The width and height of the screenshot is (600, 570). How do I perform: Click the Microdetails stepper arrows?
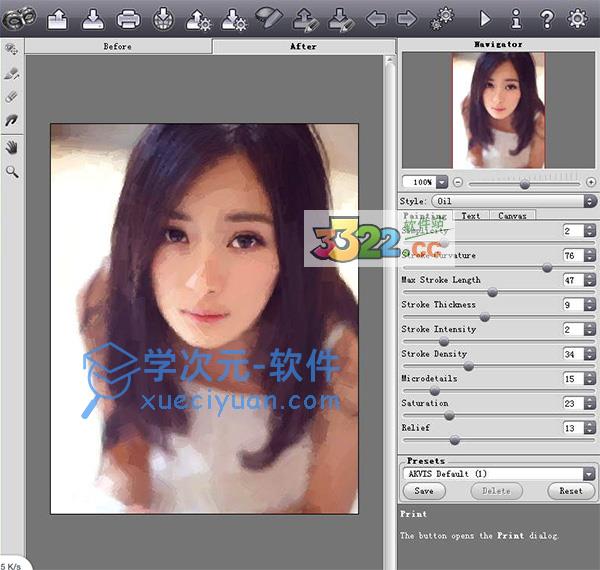(590, 378)
